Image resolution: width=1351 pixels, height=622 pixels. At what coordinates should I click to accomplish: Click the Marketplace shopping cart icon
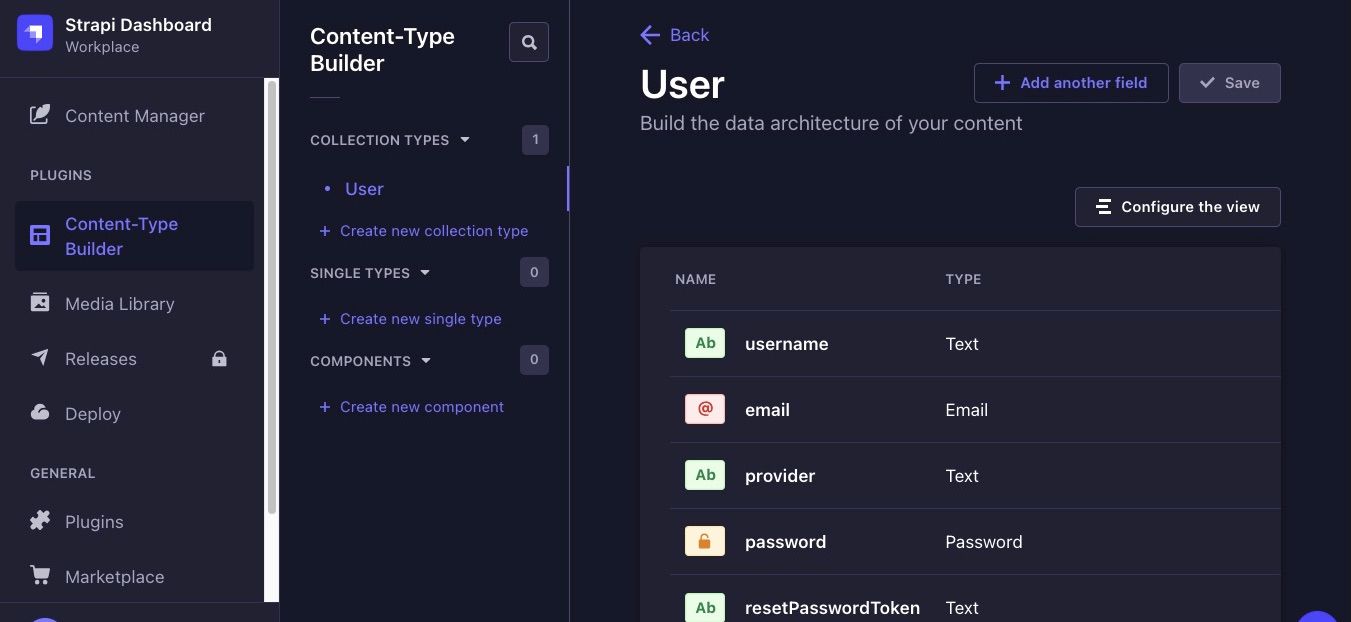pyautogui.click(x=40, y=575)
